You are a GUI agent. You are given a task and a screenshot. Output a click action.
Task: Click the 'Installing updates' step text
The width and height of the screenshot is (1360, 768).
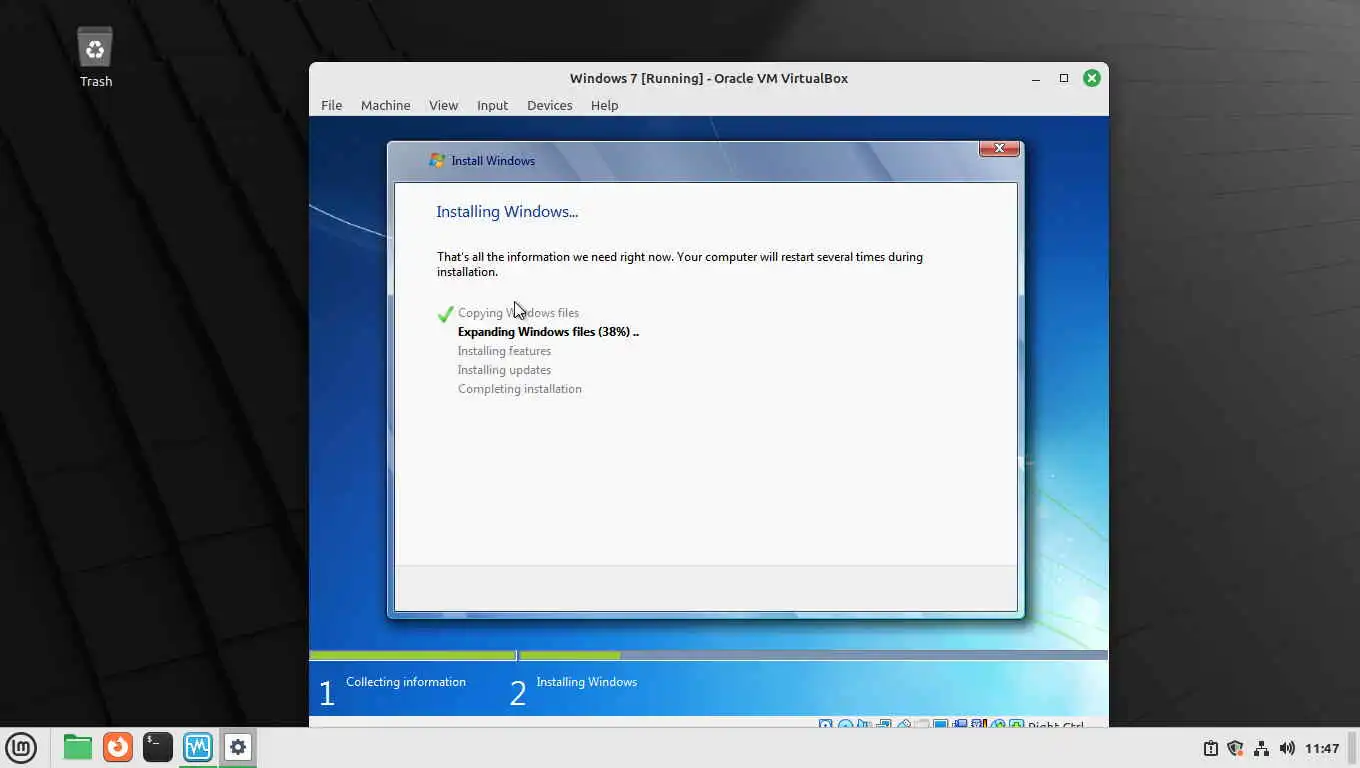(x=504, y=370)
